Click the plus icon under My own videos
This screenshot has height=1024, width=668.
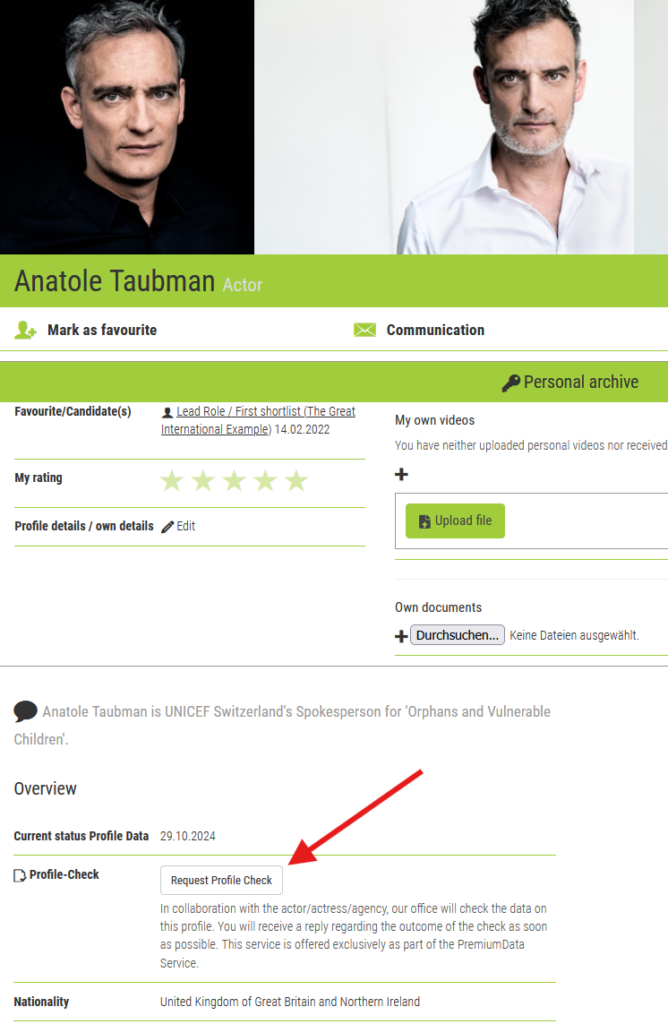[x=402, y=474]
